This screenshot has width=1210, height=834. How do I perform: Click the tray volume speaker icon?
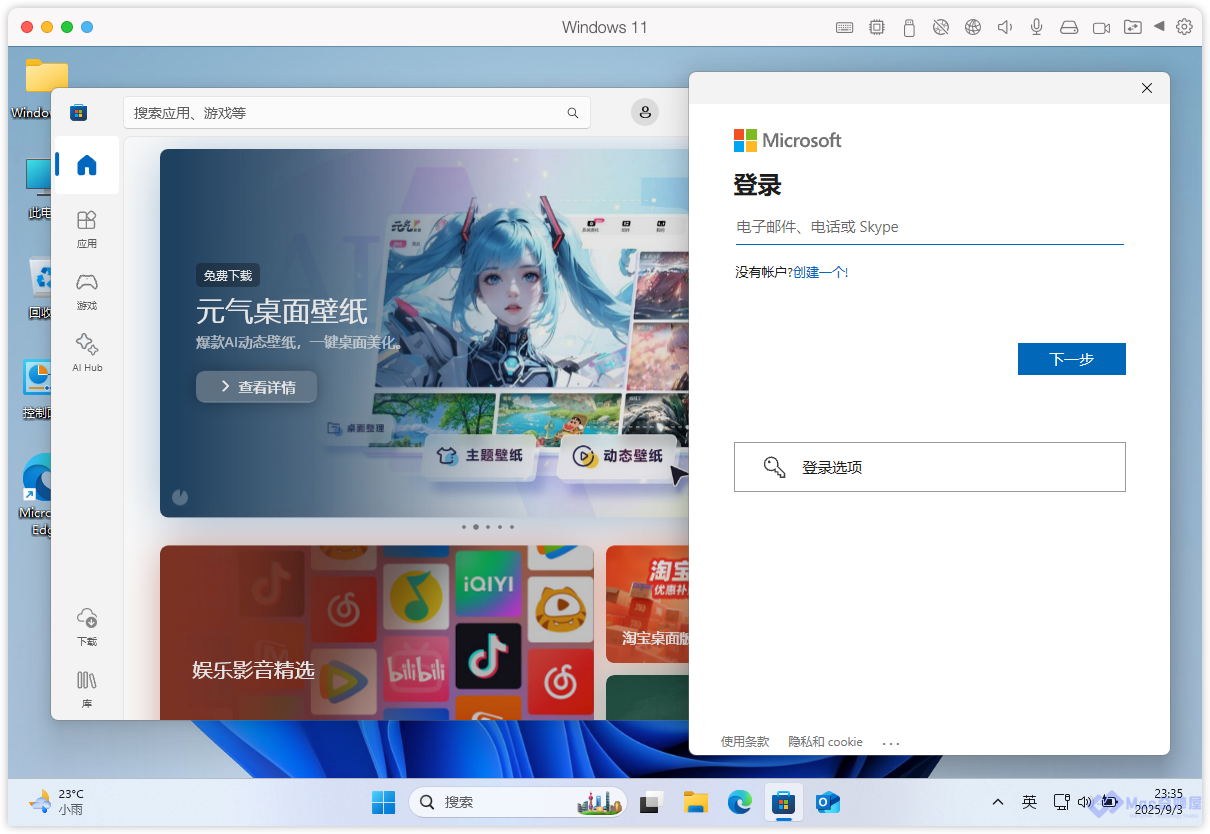(x=1085, y=802)
